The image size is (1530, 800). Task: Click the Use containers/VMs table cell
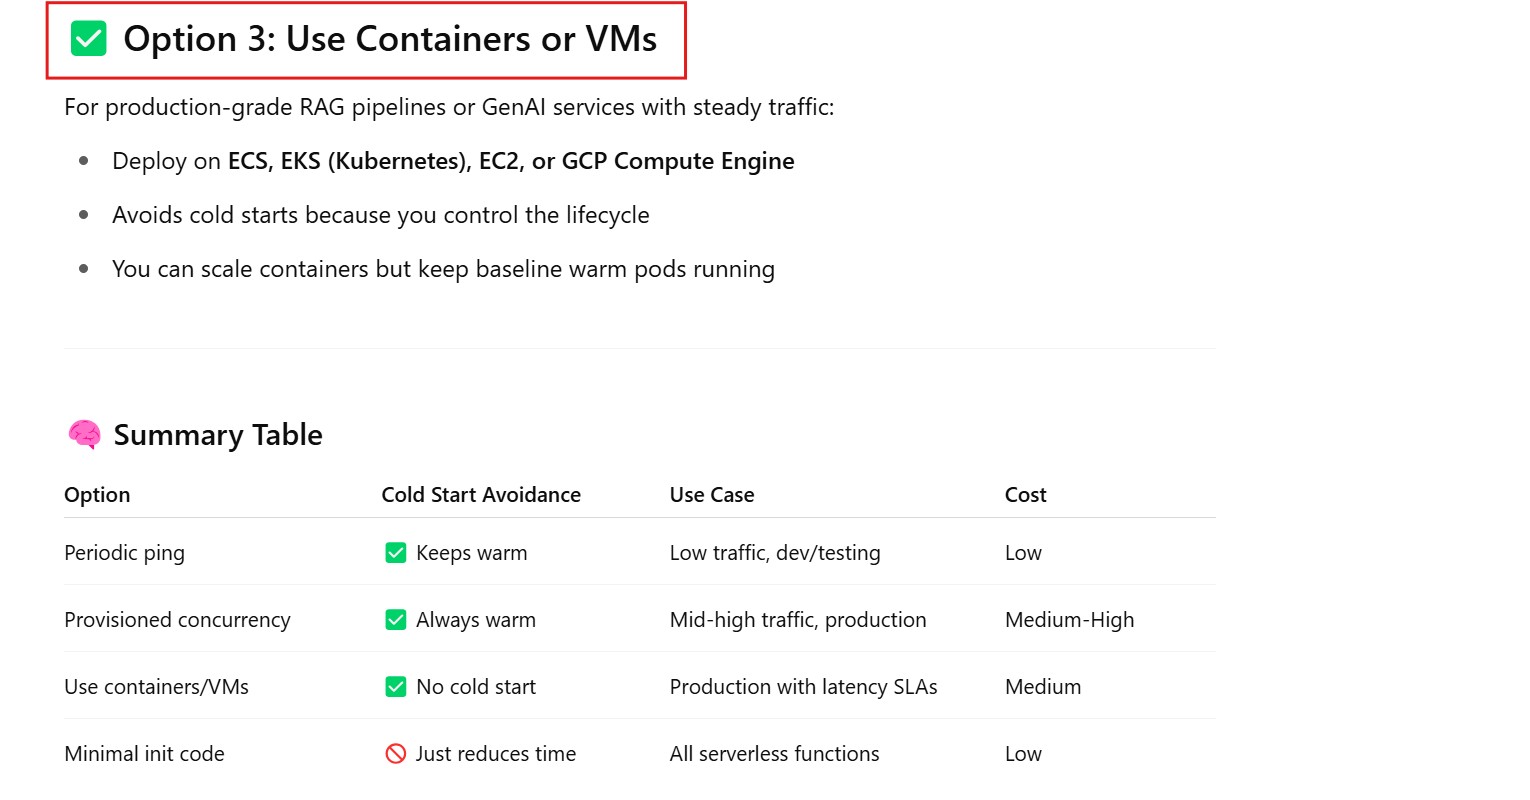click(x=156, y=687)
